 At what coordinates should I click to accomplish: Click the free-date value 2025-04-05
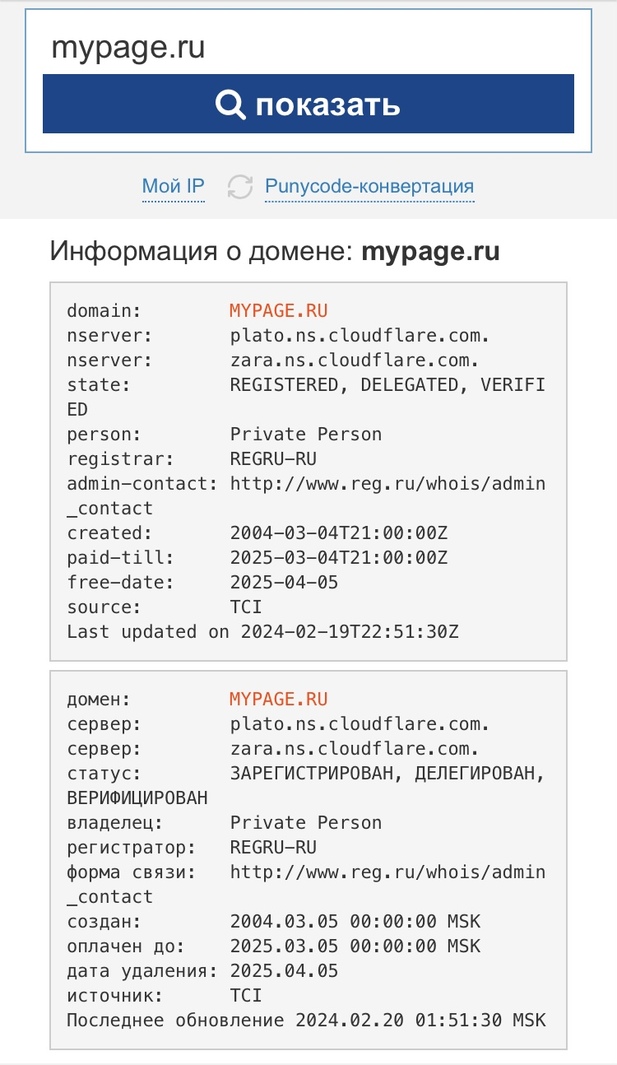(x=284, y=582)
